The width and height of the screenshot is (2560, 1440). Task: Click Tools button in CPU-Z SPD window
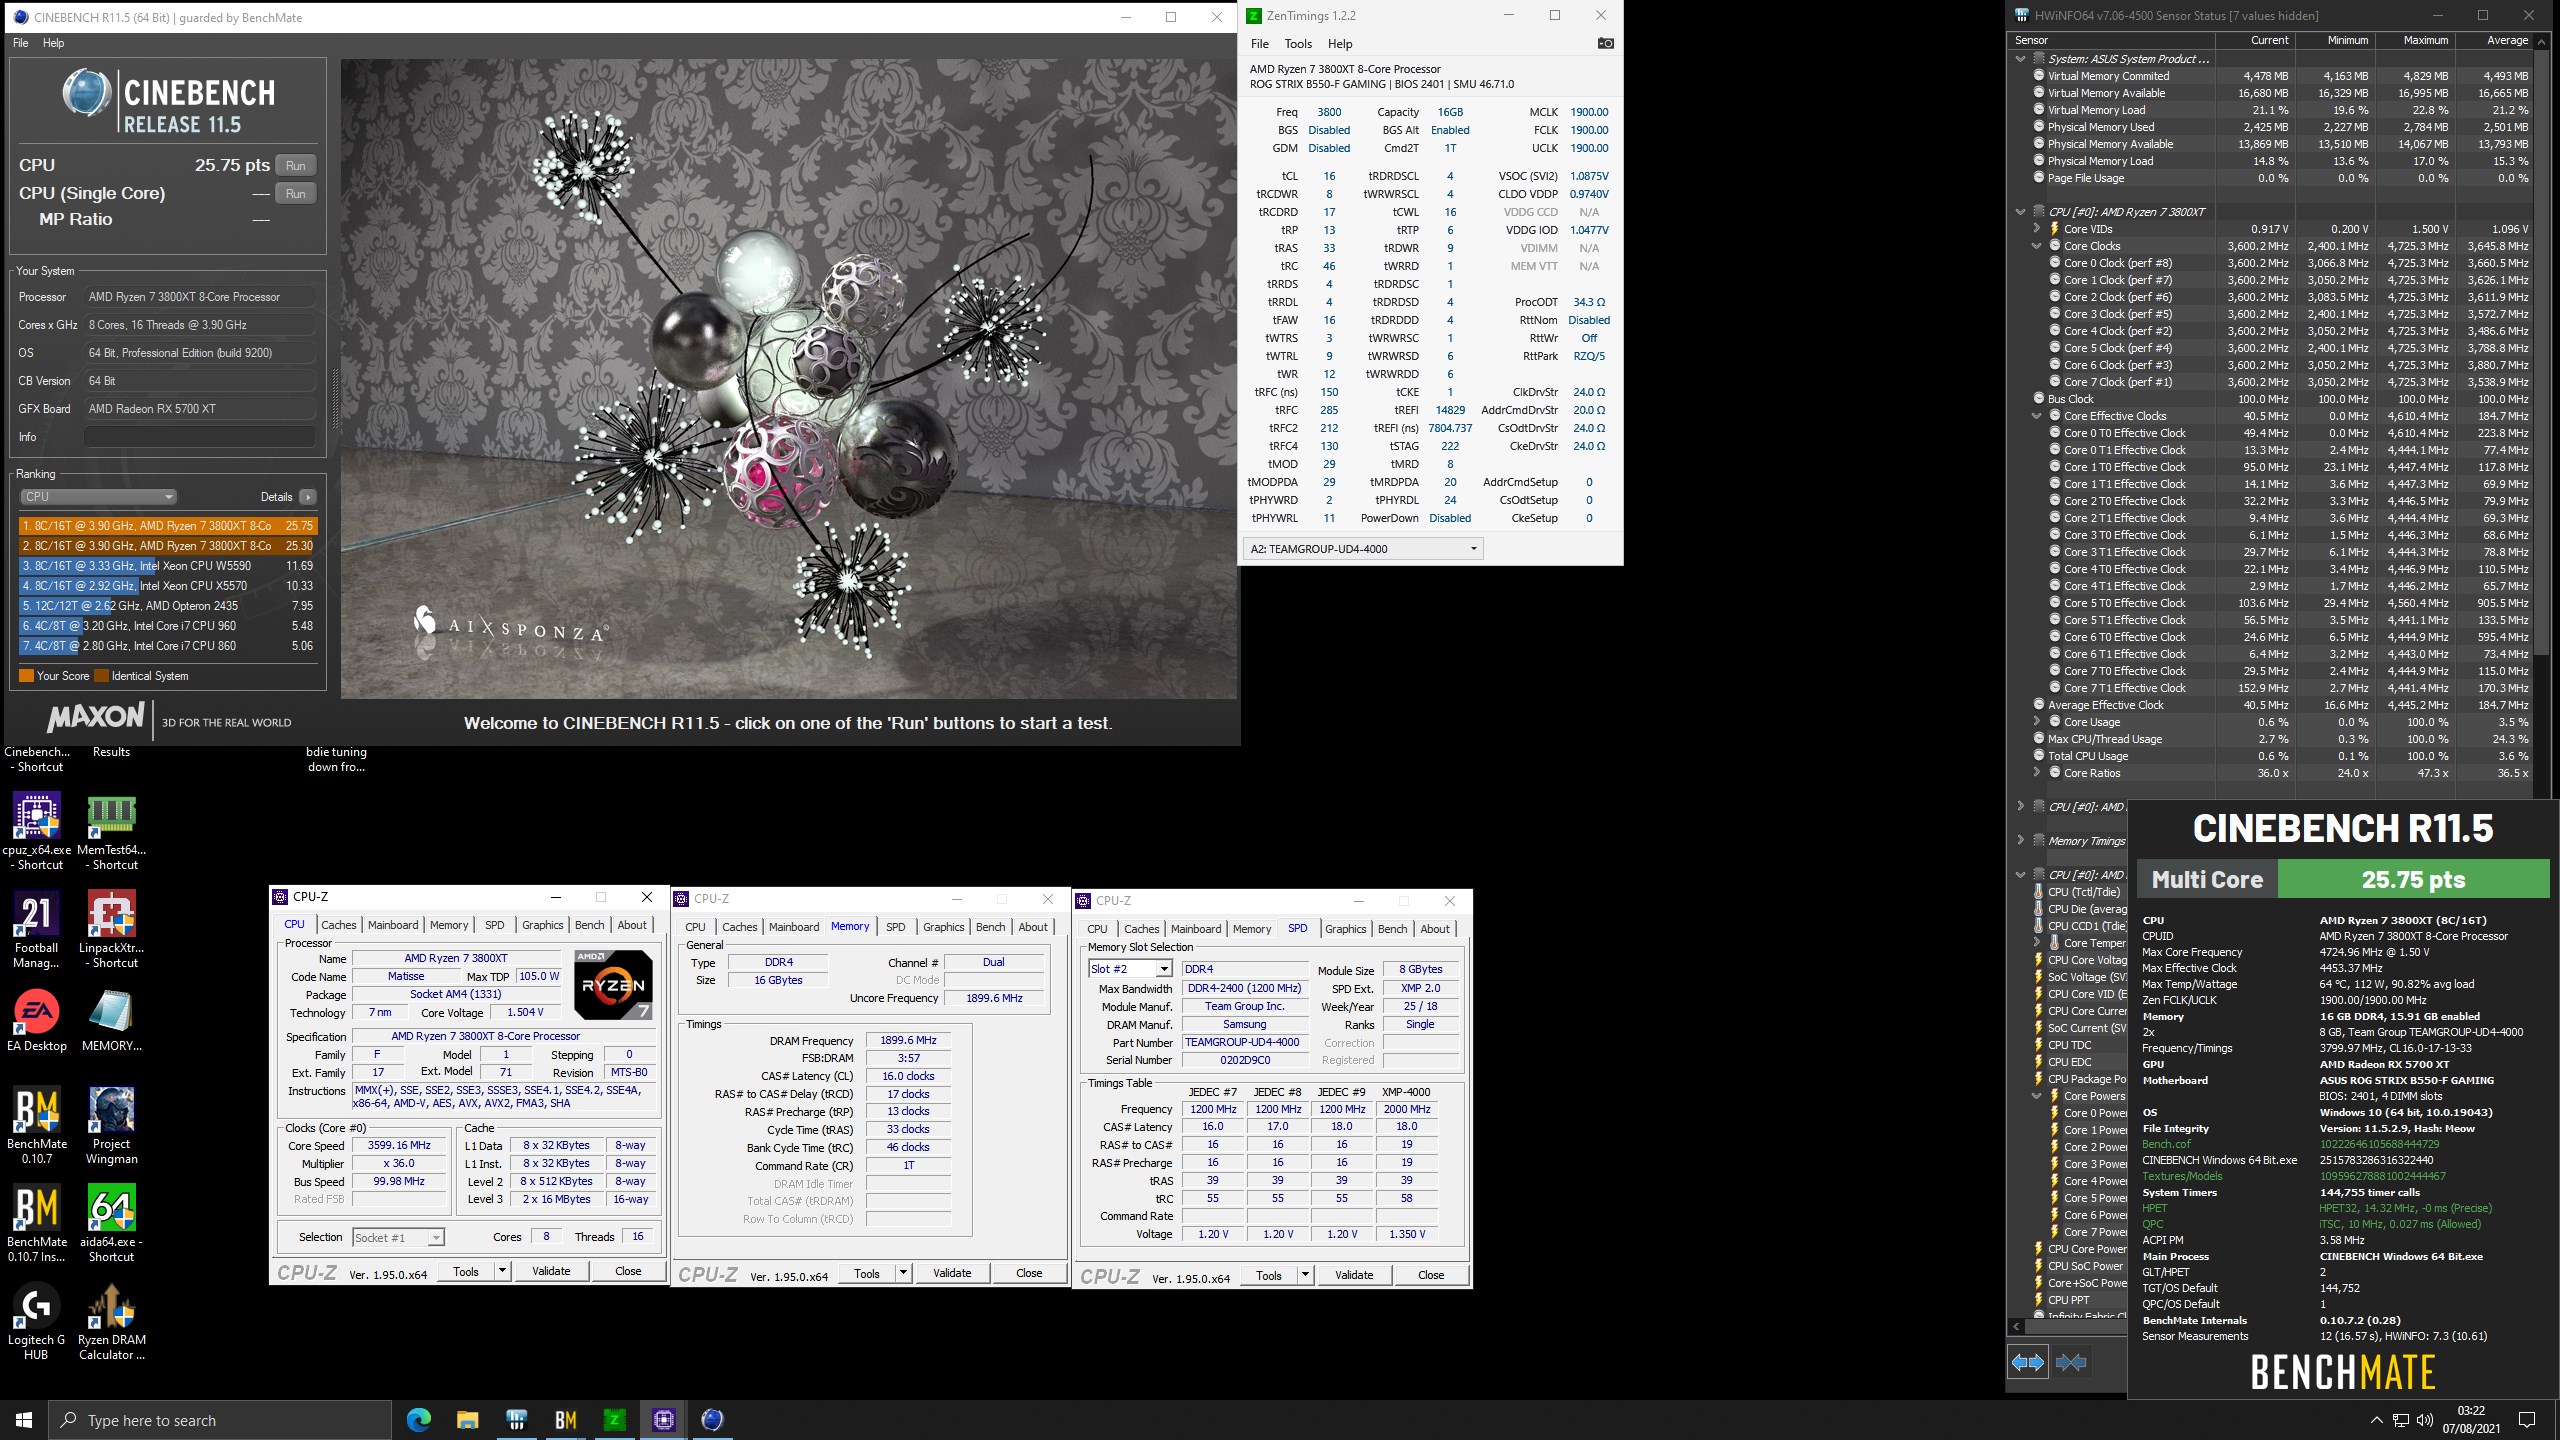[1269, 1275]
